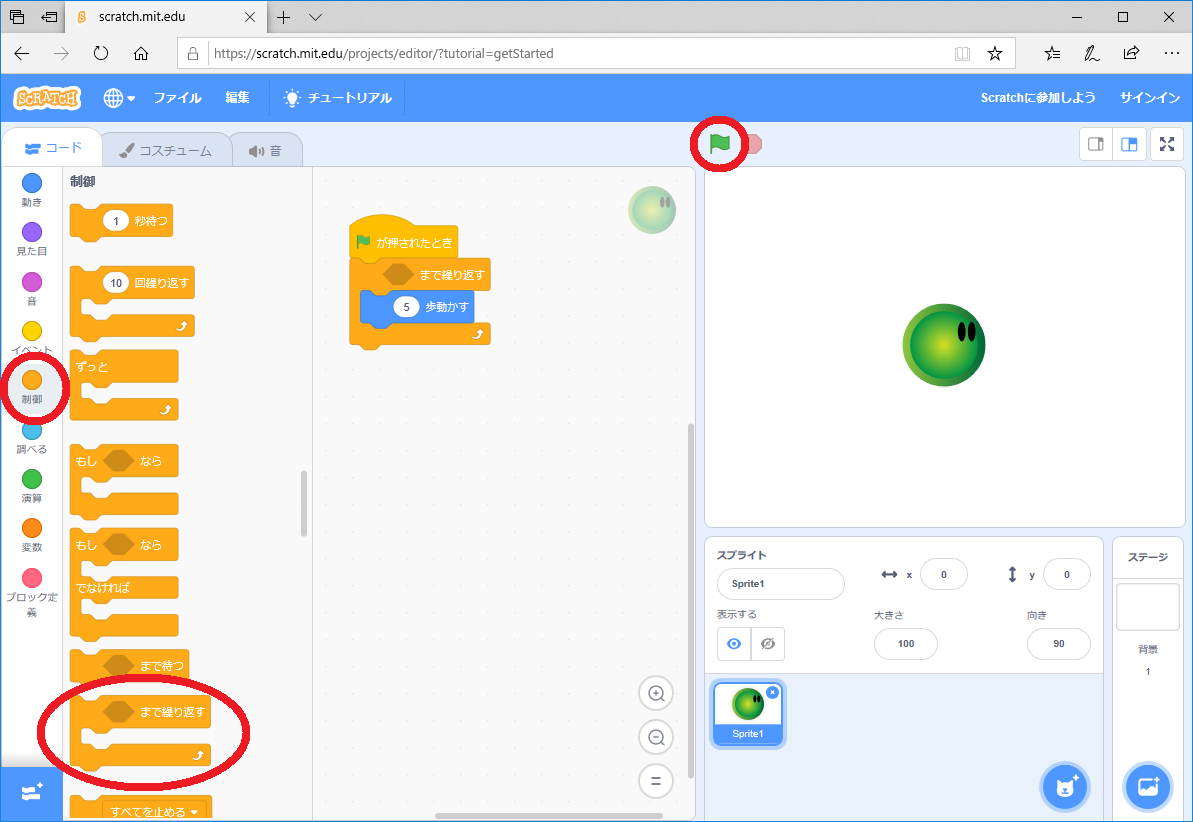Show the sprite with the eye button
Image resolution: width=1193 pixels, height=822 pixels.
pos(733,644)
